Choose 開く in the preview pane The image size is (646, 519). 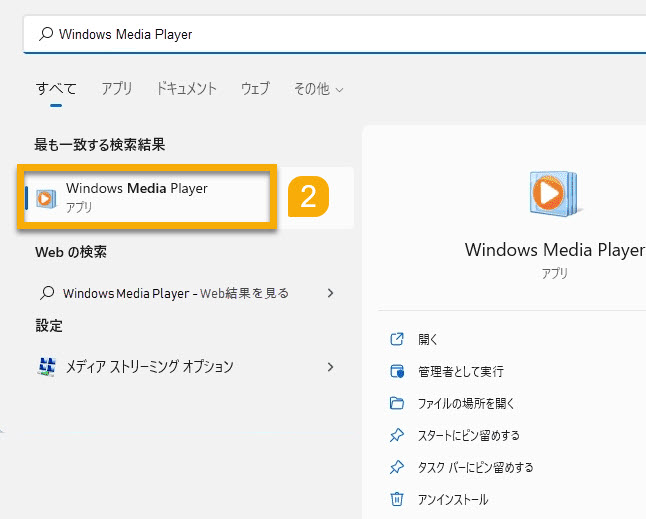pos(428,340)
